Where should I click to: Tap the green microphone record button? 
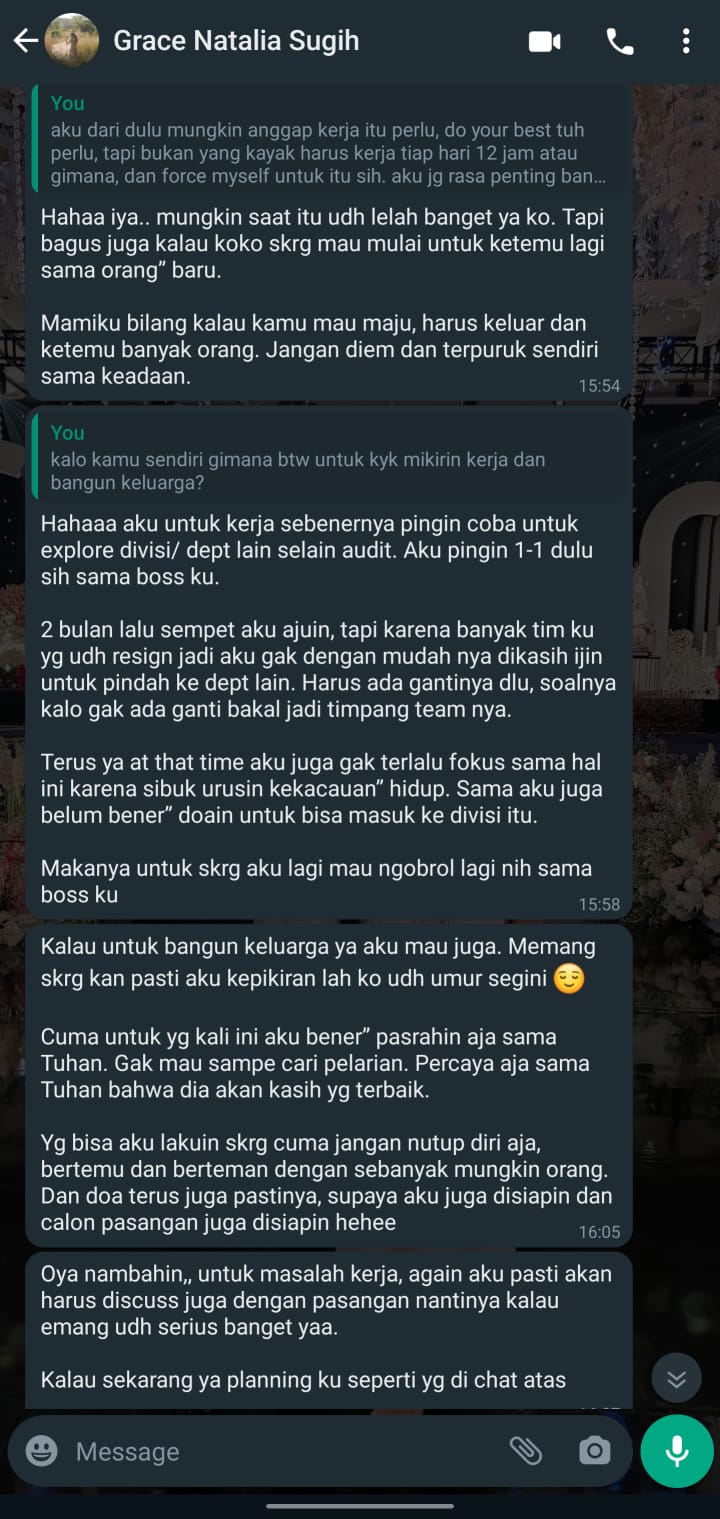click(x=677, y=1451)
